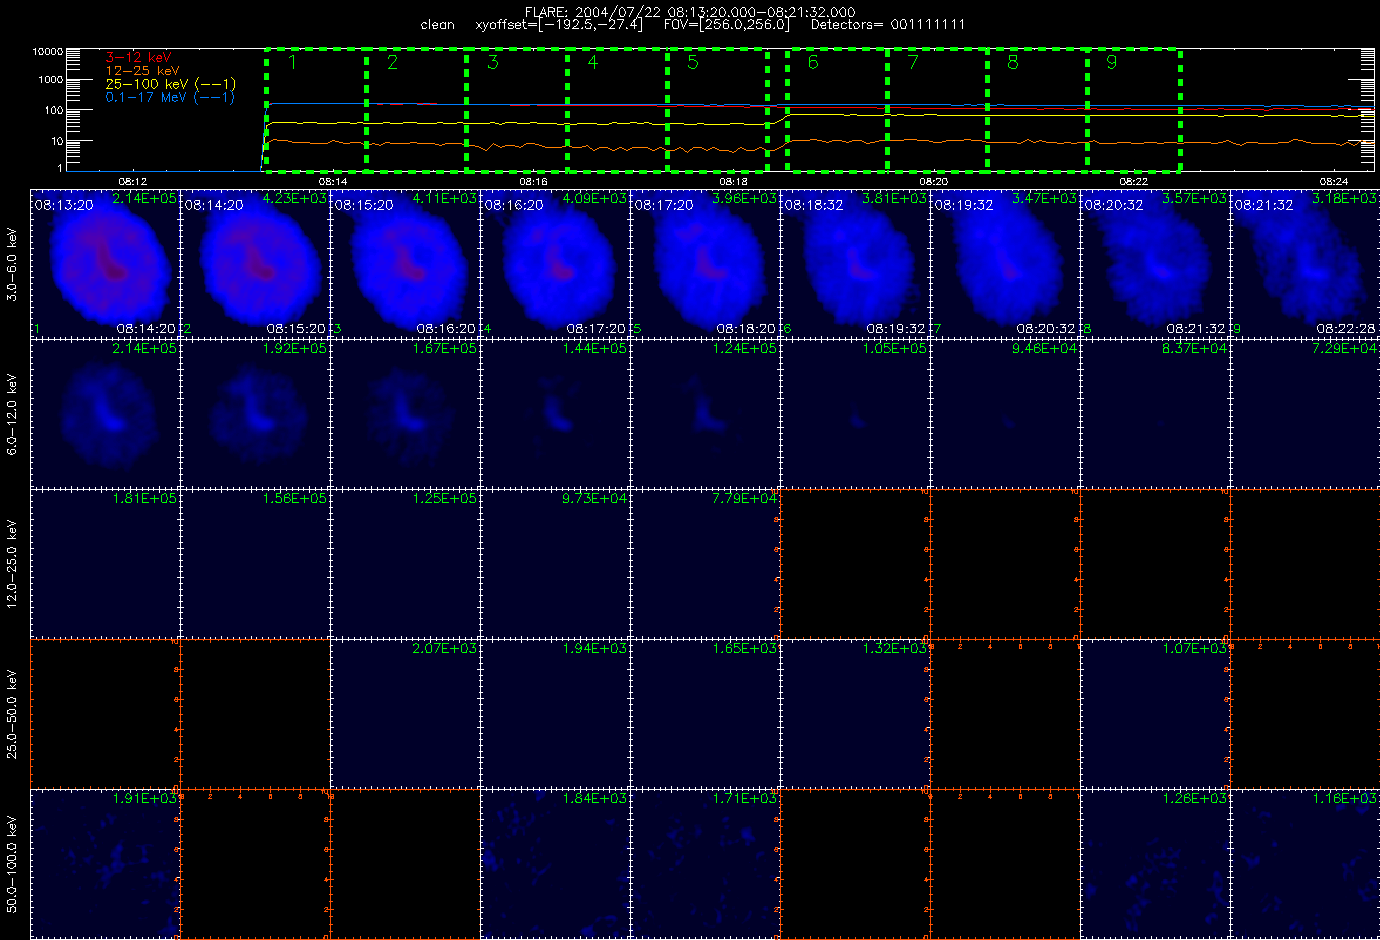Click the 08:18 time axis tick label
Viewport: 1380px width, 940px height.
(x=733, y=181)
